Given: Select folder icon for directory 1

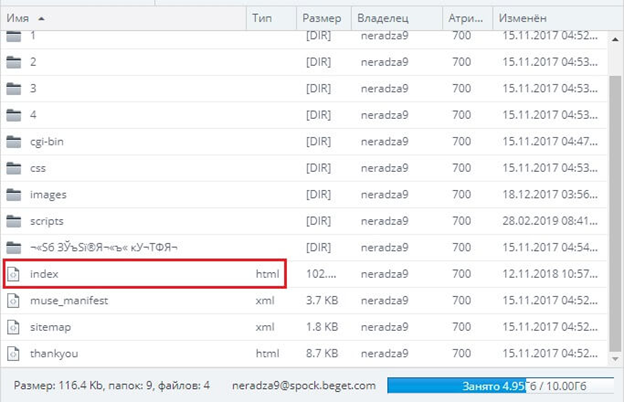Looking at the screenshot, I should [14, 36].
